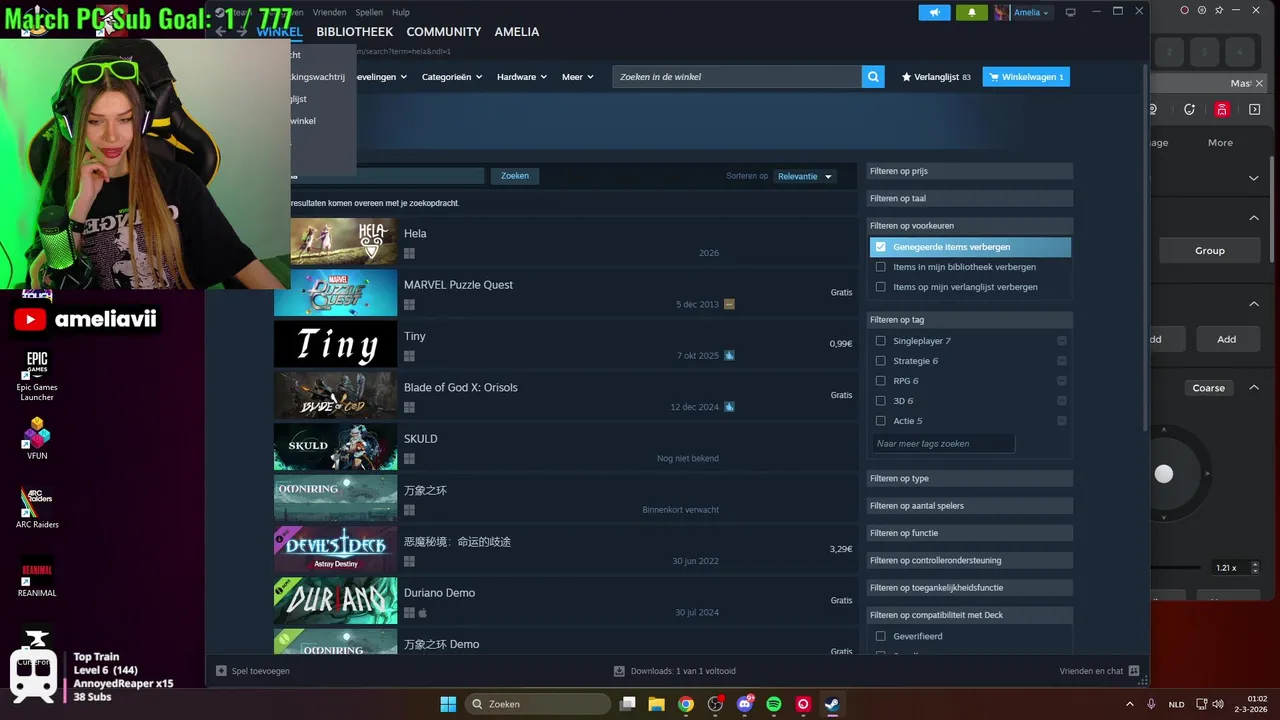The image size is (1280, 720).
Task: Open the Epic Games Launcher desktop icon
Action: click(37, 375)
